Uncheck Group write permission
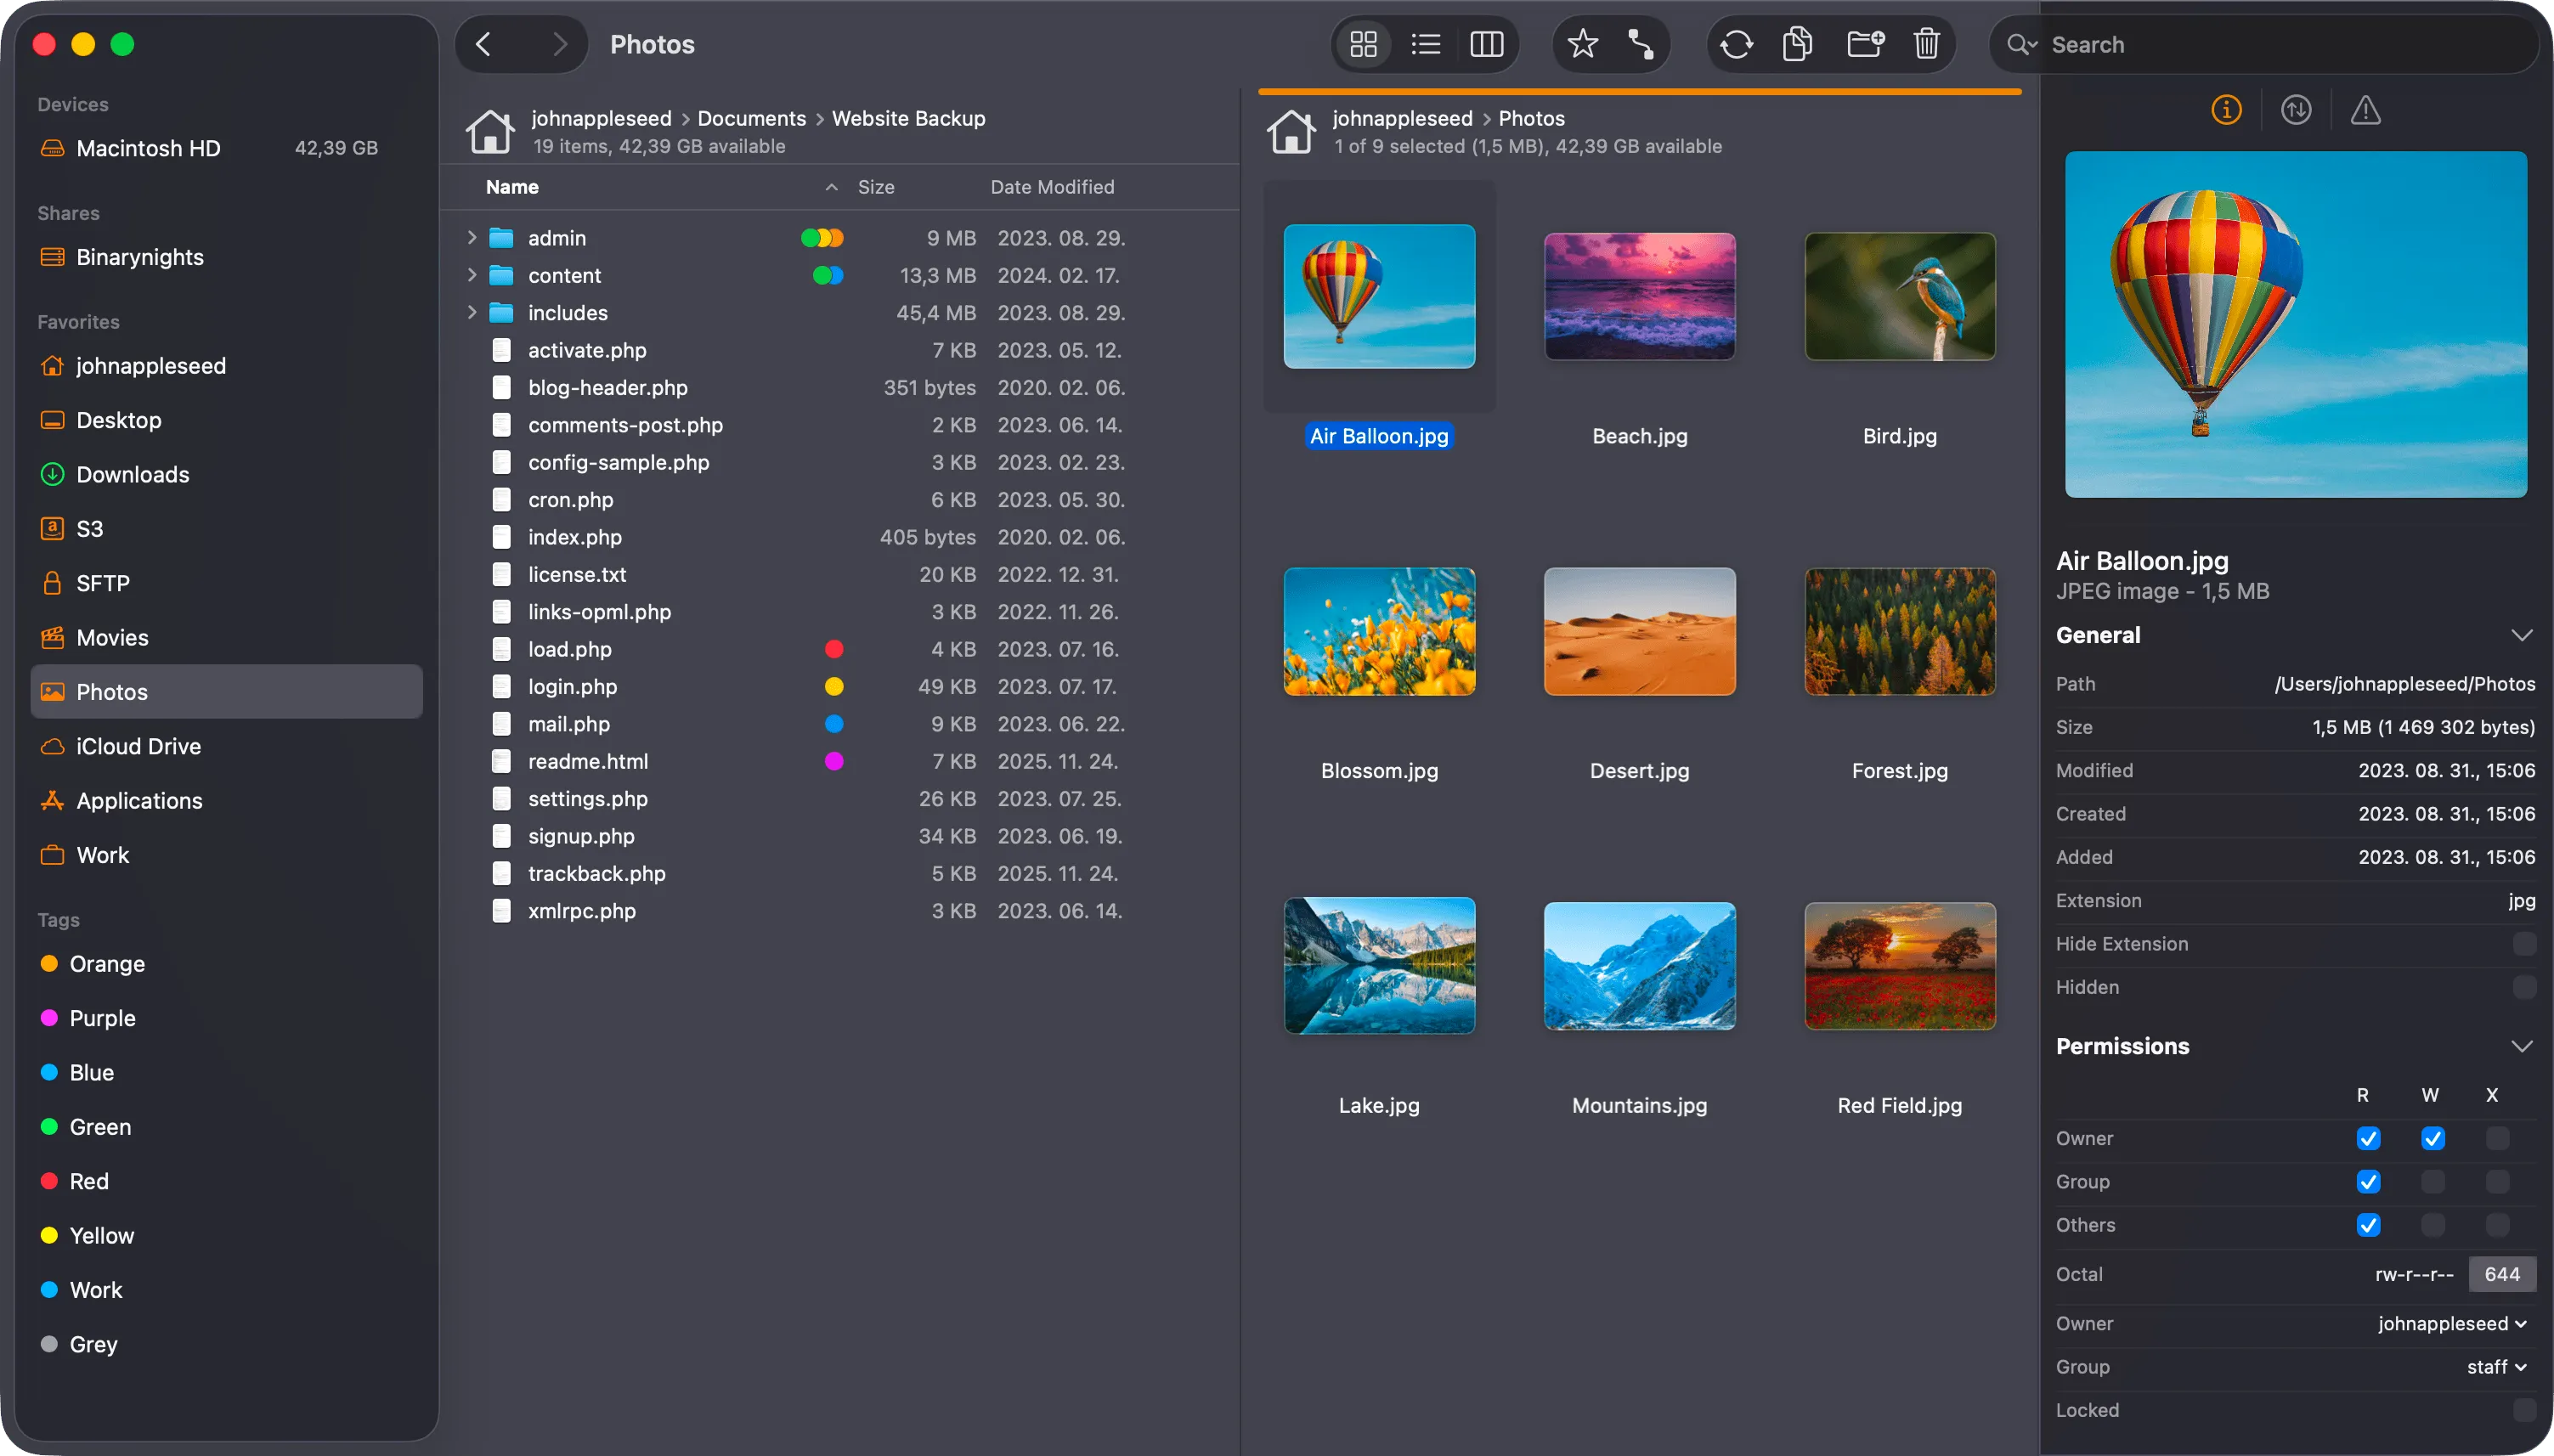Screen dimensions: 2554x1456 [2434, 1181]
